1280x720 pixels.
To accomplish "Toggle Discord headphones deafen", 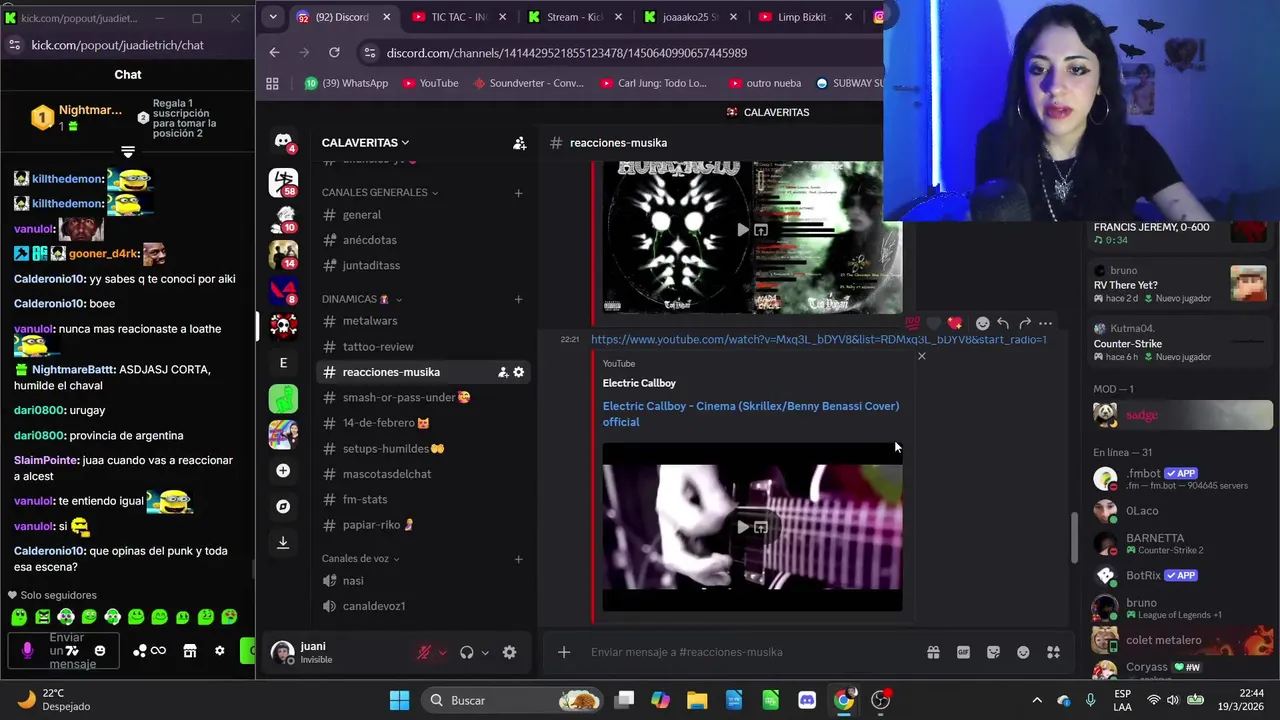I will [x=466, y=652].
